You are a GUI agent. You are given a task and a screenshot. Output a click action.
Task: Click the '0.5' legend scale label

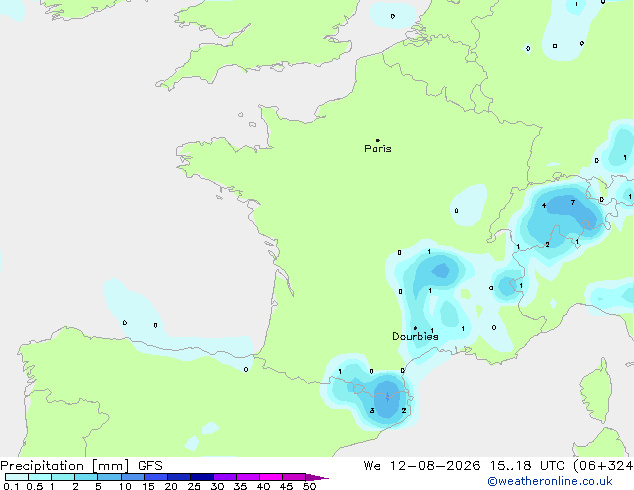tap(35, 486)
